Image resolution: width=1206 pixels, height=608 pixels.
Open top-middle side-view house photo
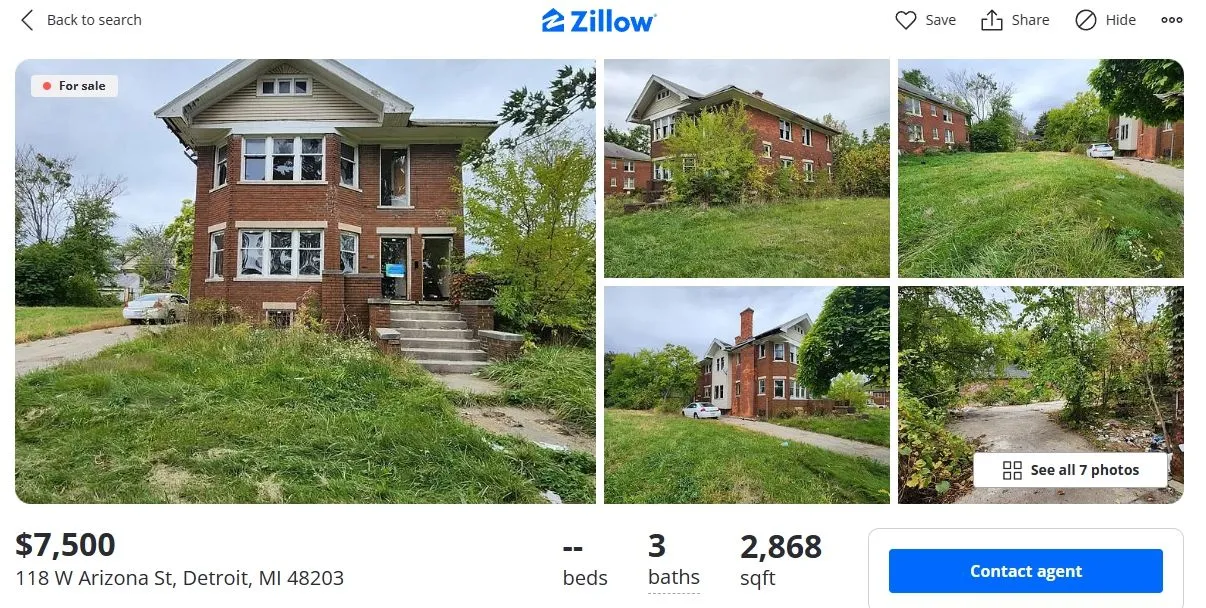click(747, 168)
